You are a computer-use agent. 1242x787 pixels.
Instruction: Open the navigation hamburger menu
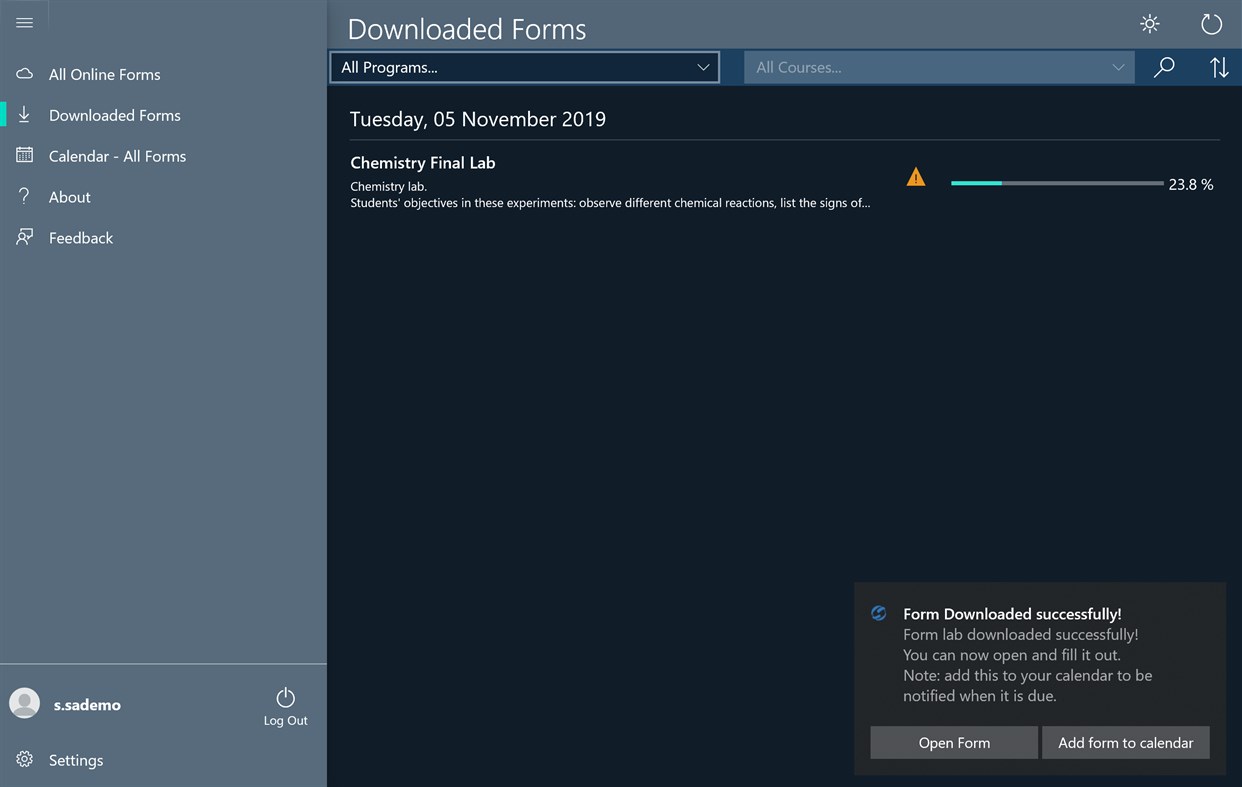(x=25, y=22)
